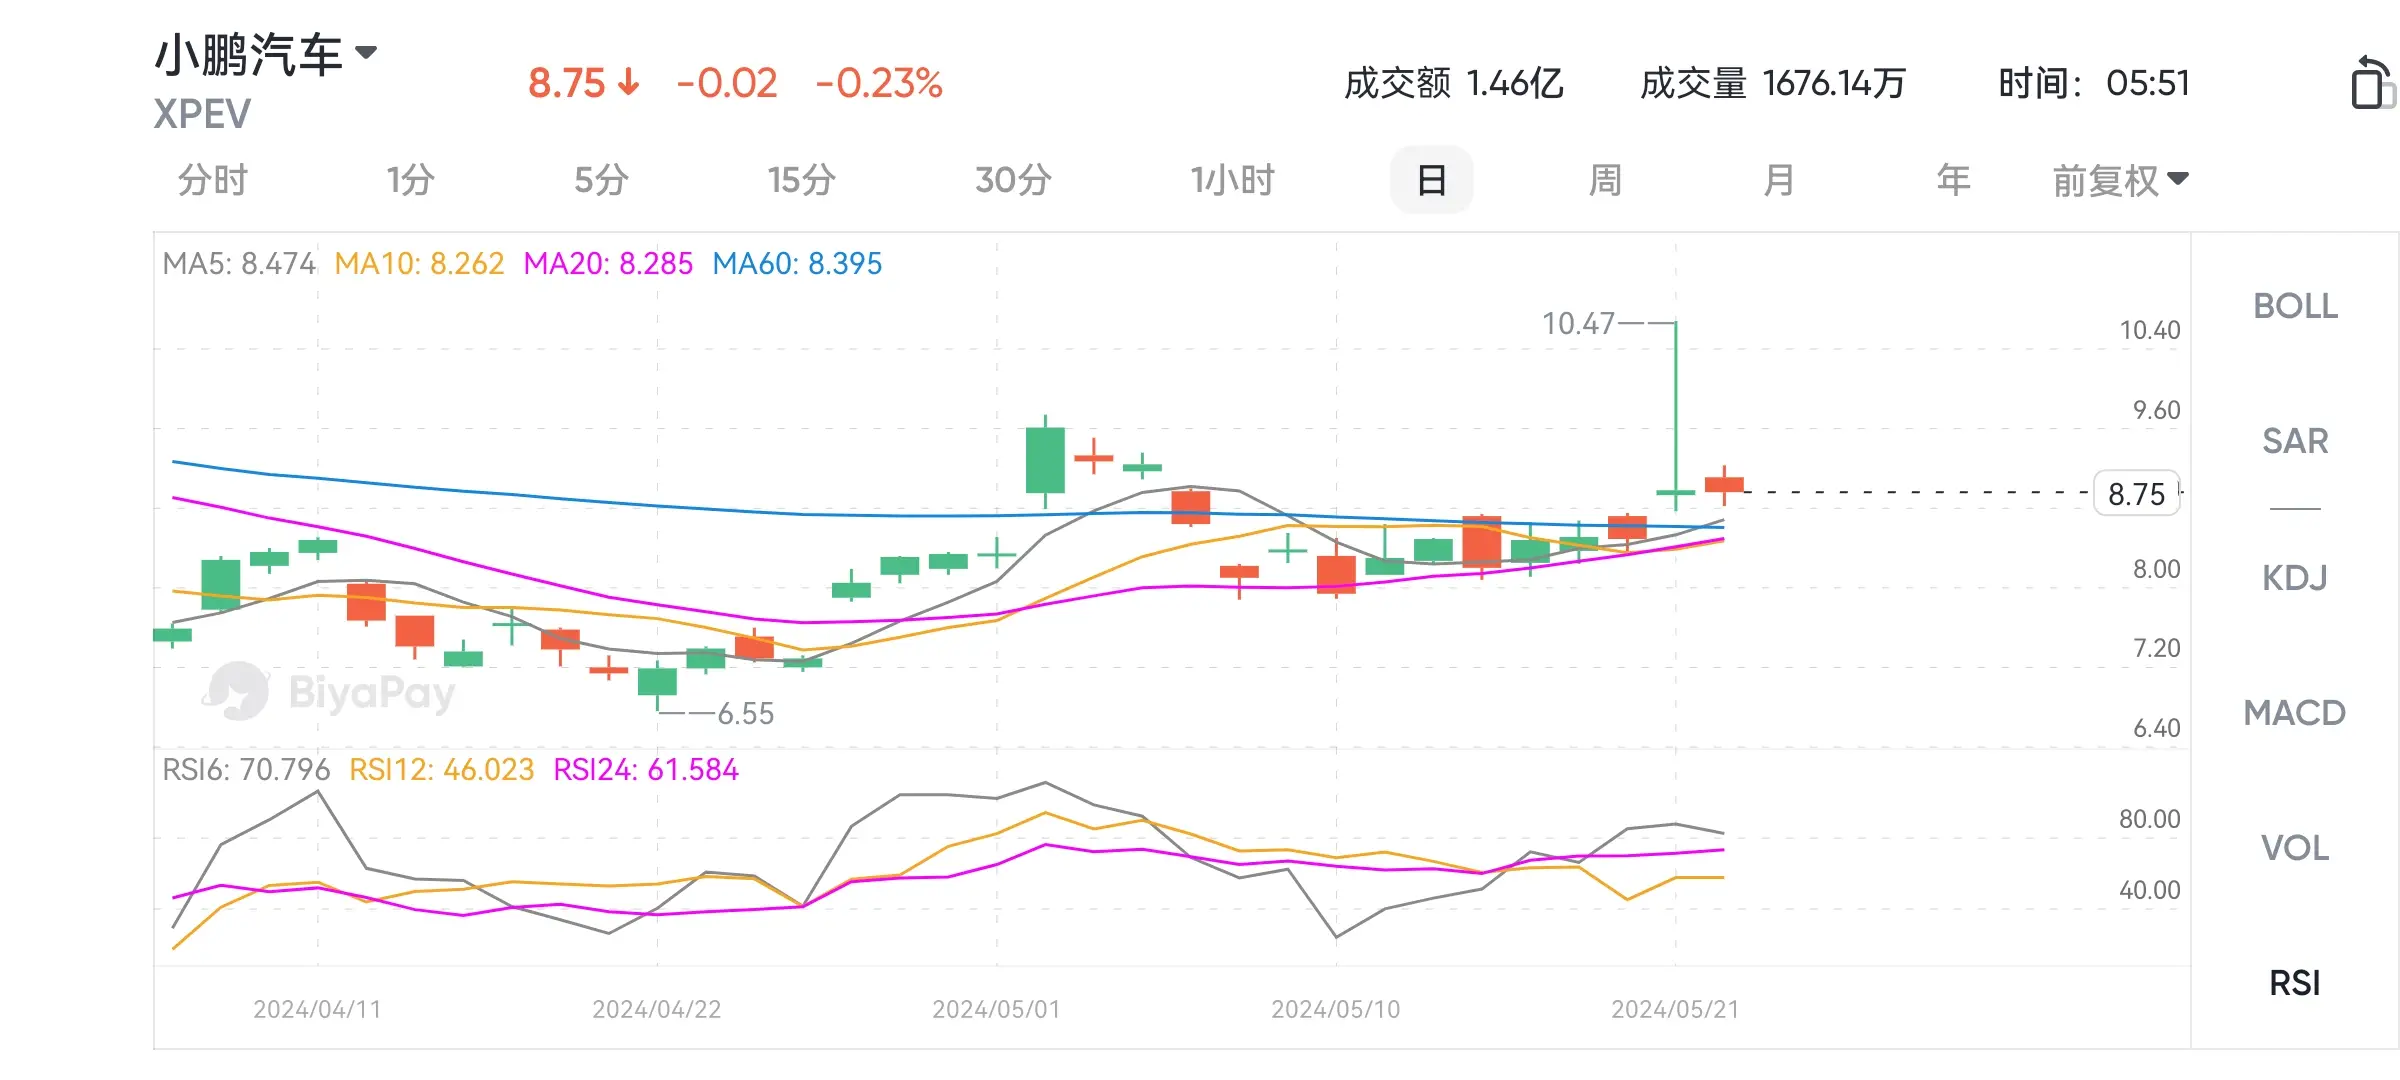The image size is (2400, 1080).
Task: Click the 成交量 1676.14万 volume value
Action: pyautogui.click(x=1773, y=83)
